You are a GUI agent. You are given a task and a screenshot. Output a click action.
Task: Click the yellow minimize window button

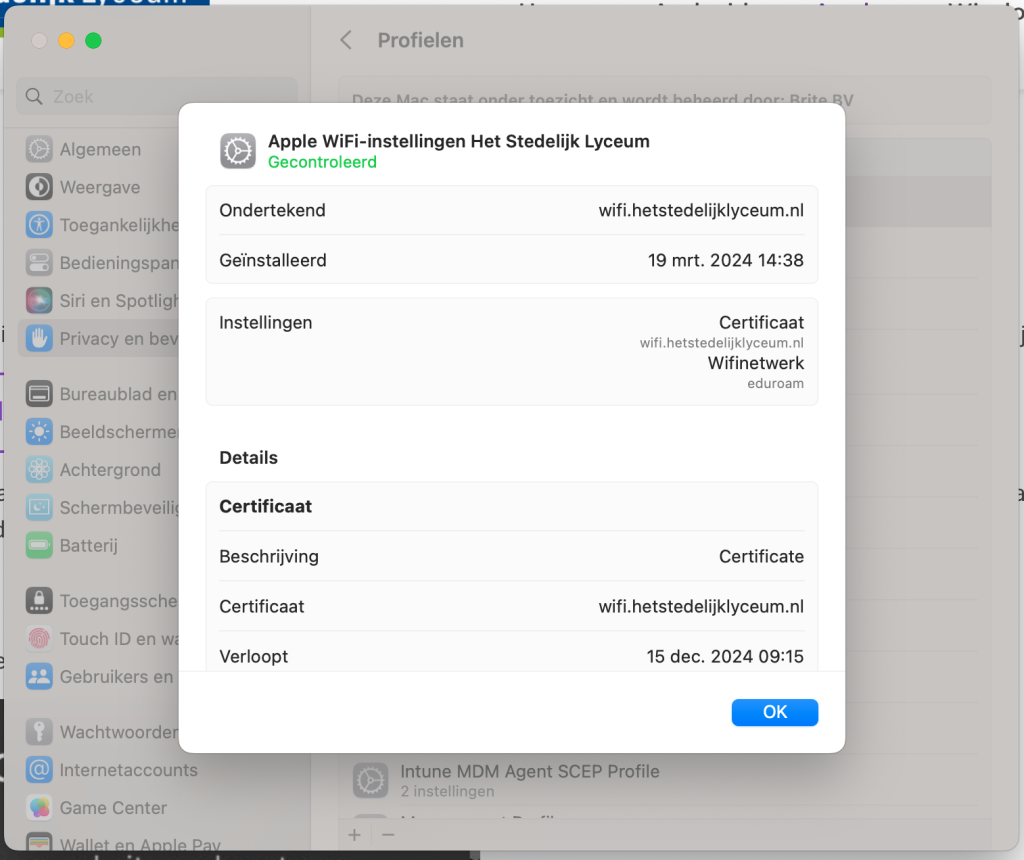66,41
